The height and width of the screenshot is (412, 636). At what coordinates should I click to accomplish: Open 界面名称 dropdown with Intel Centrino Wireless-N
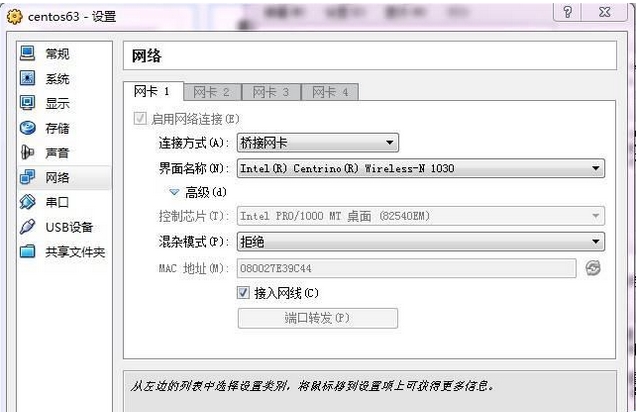pyautogui.click(x=421, y=168)
